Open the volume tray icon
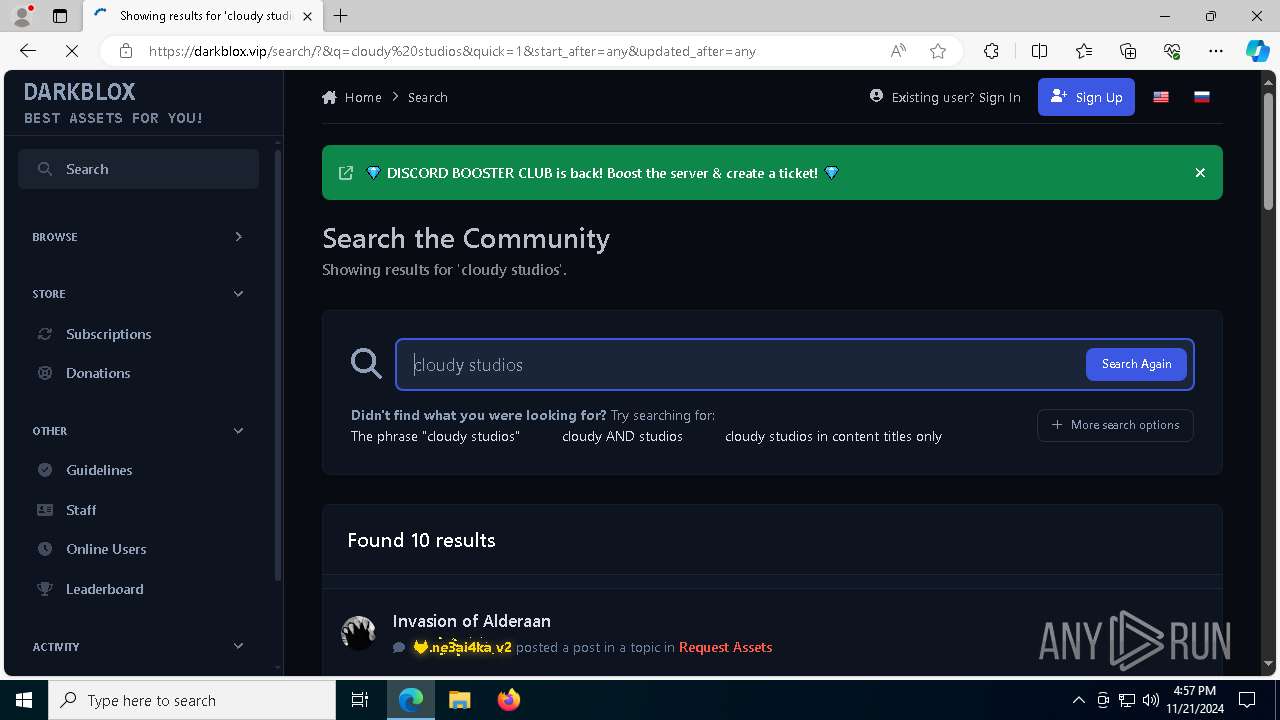 (x=1151, y=700)
